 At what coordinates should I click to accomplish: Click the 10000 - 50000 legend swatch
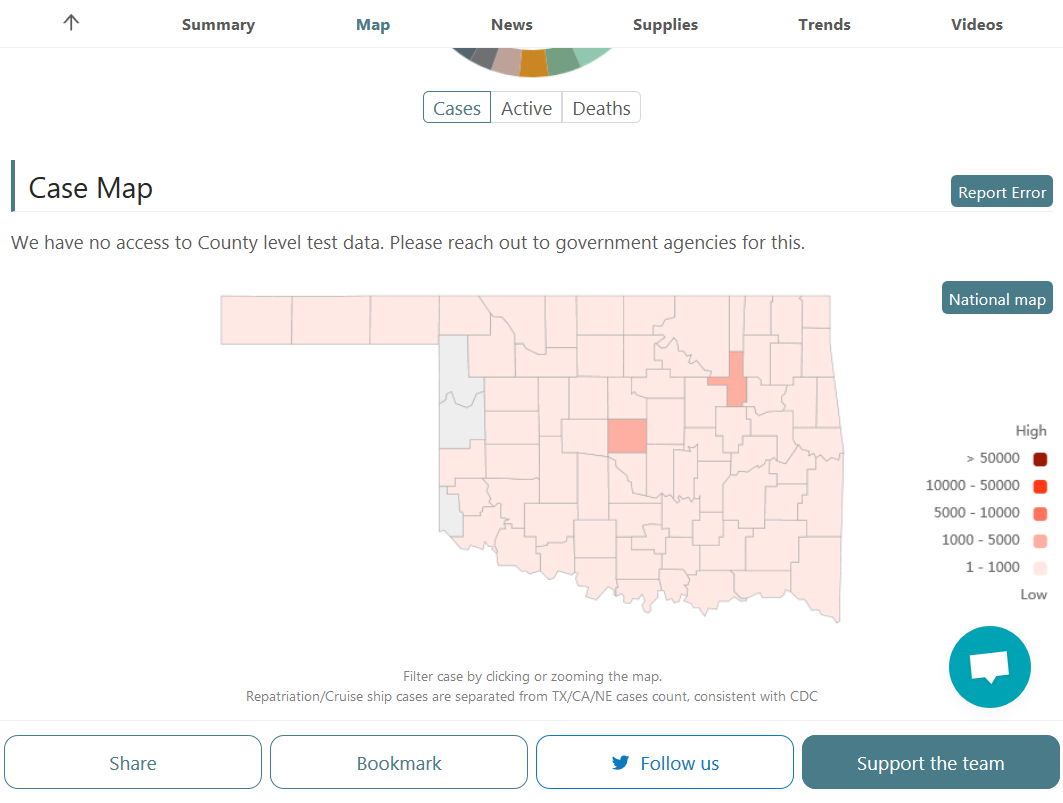pos(1040,486)
